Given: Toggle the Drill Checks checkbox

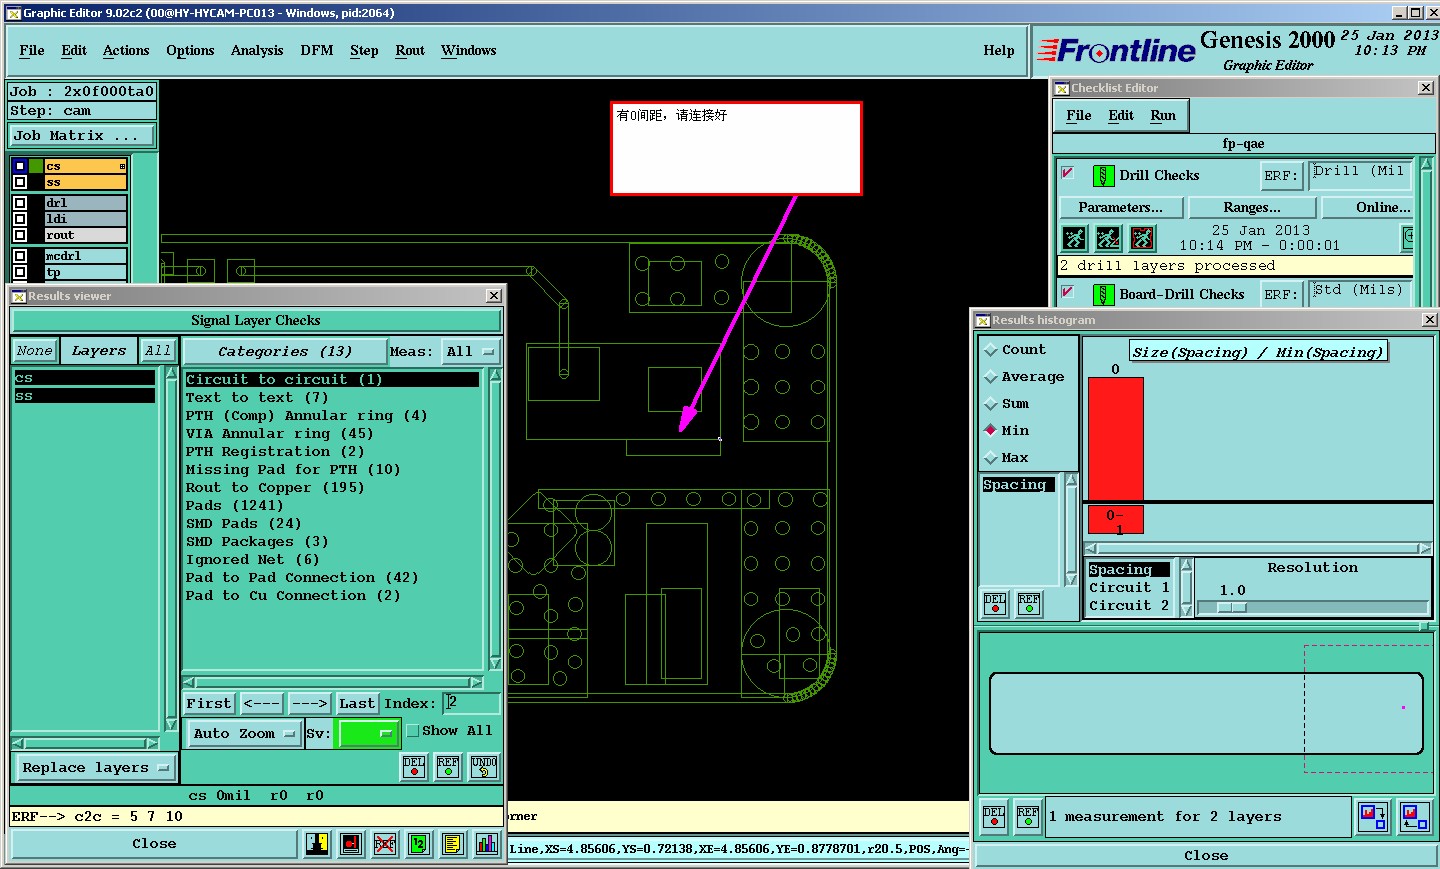Looking at the screenshot, I should pos(1067,173).
